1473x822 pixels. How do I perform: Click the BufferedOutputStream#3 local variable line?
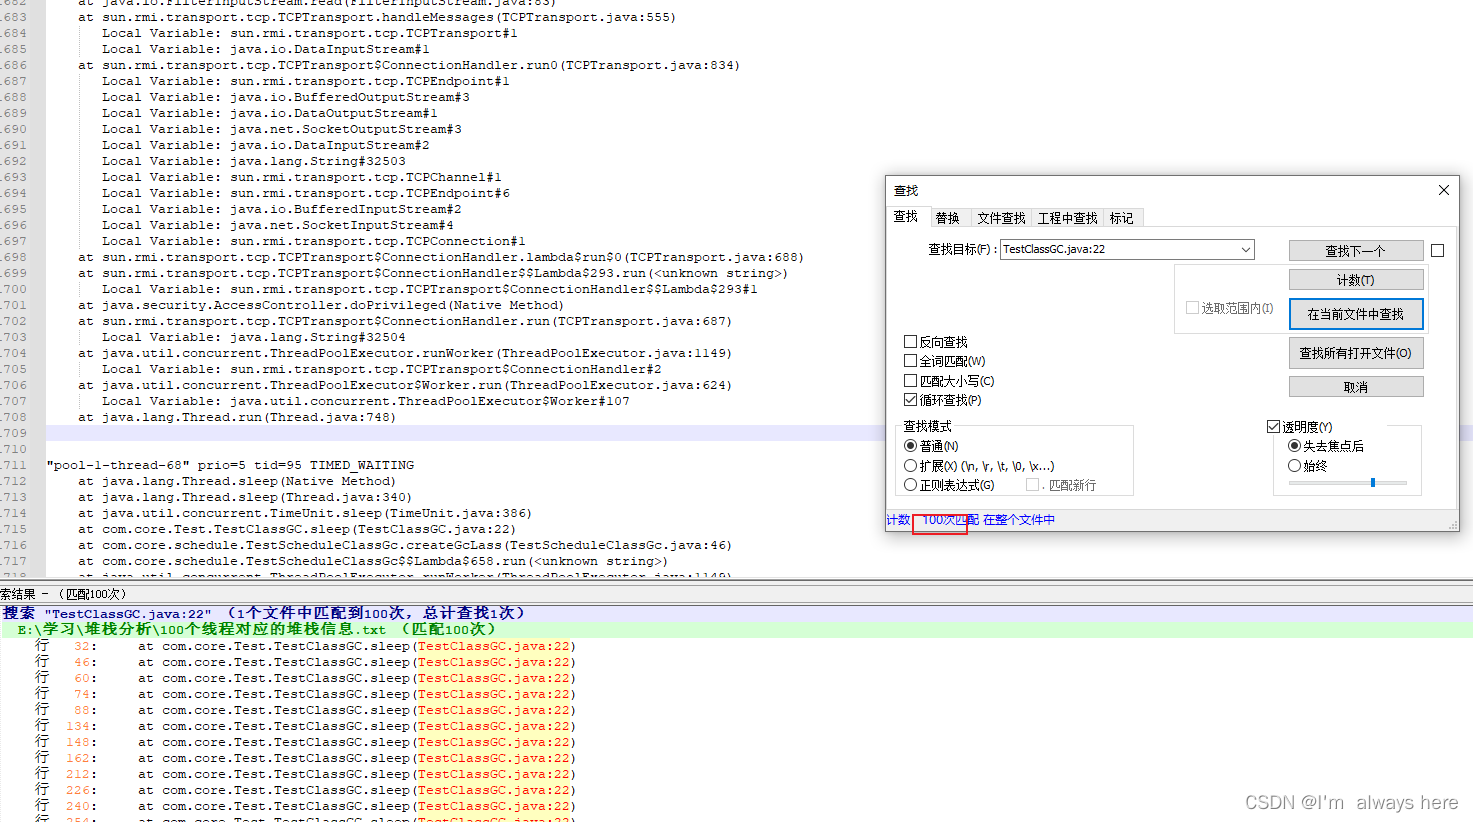286,97
